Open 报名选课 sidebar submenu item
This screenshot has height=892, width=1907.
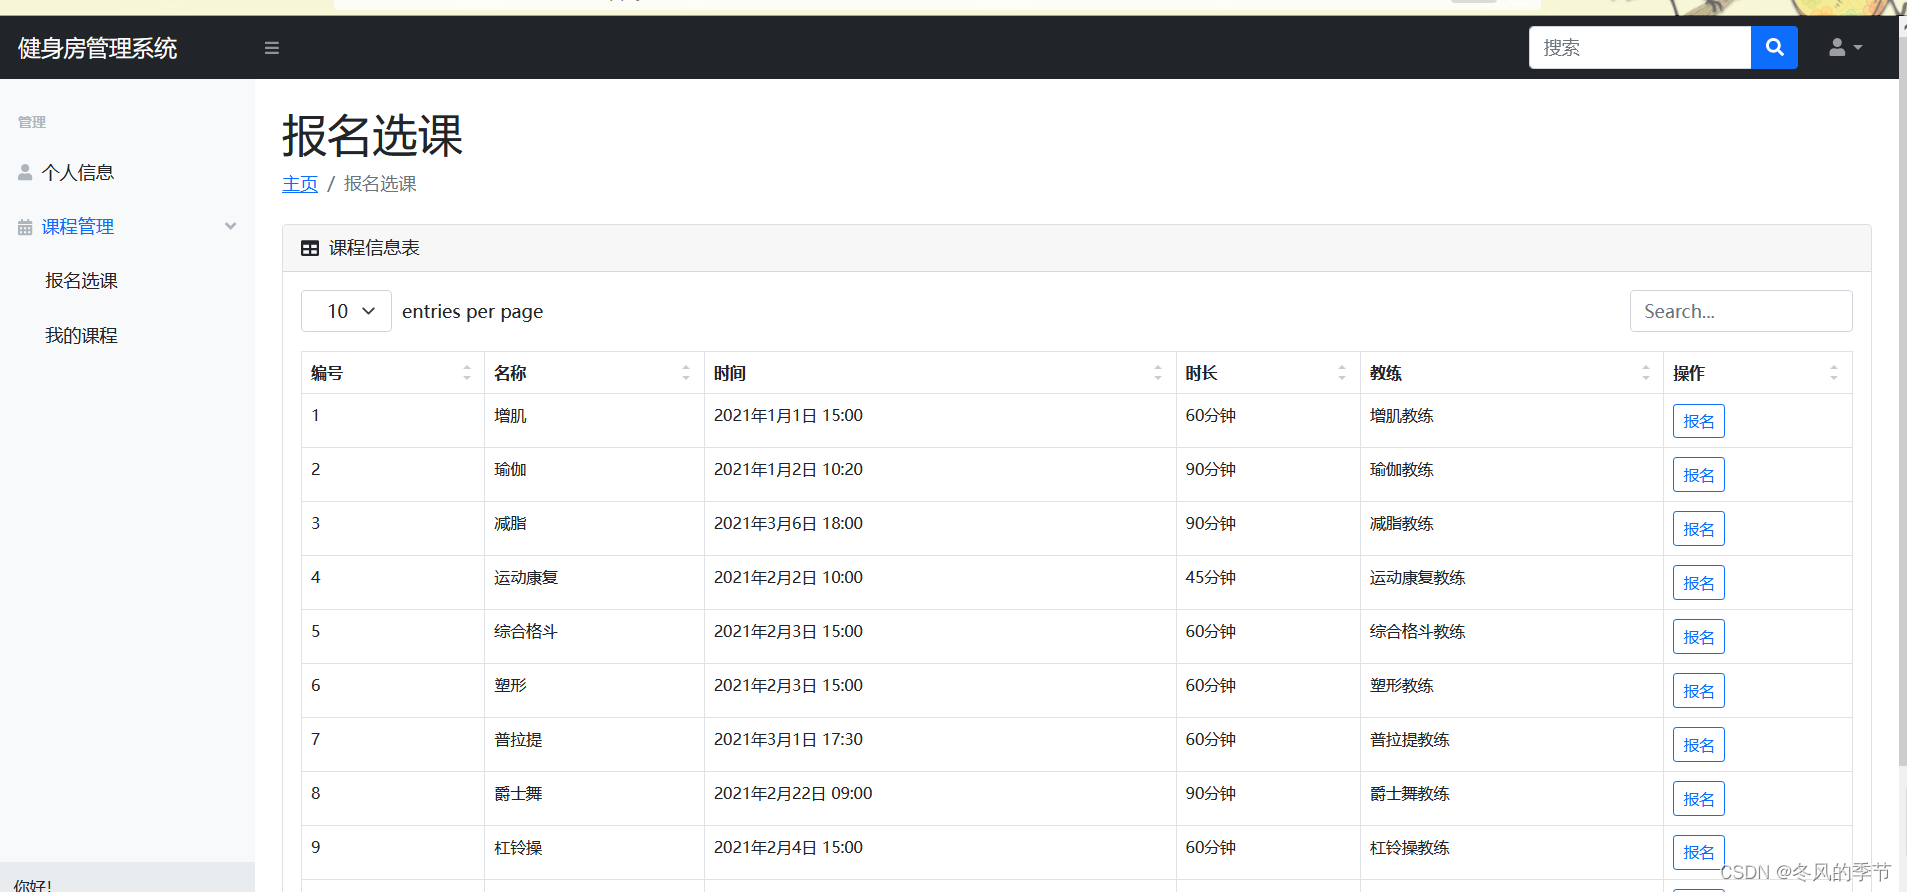tap(81, 281)
